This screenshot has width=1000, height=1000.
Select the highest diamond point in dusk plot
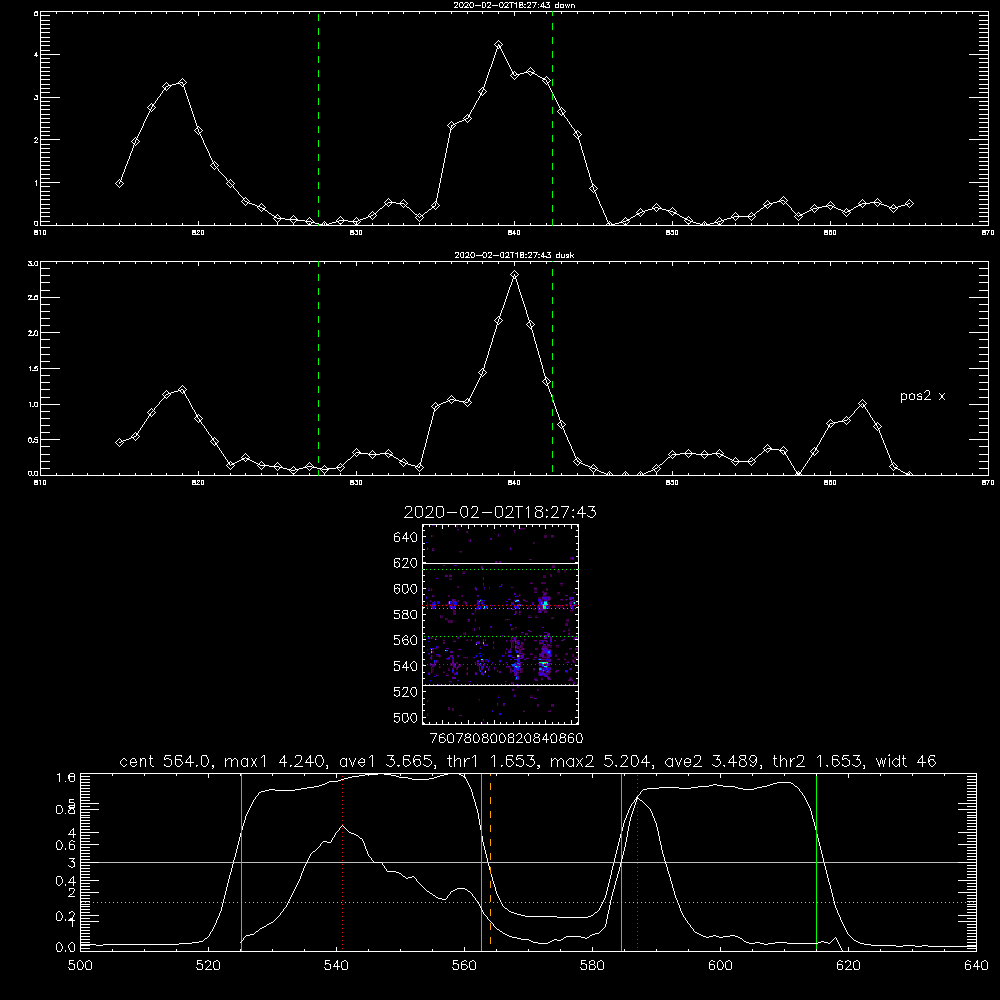515,275
